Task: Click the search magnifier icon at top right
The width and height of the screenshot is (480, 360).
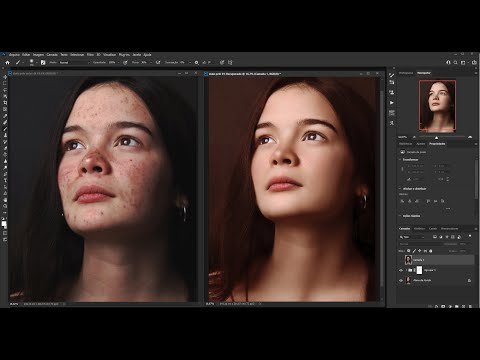Action: (x=455, y=62)
